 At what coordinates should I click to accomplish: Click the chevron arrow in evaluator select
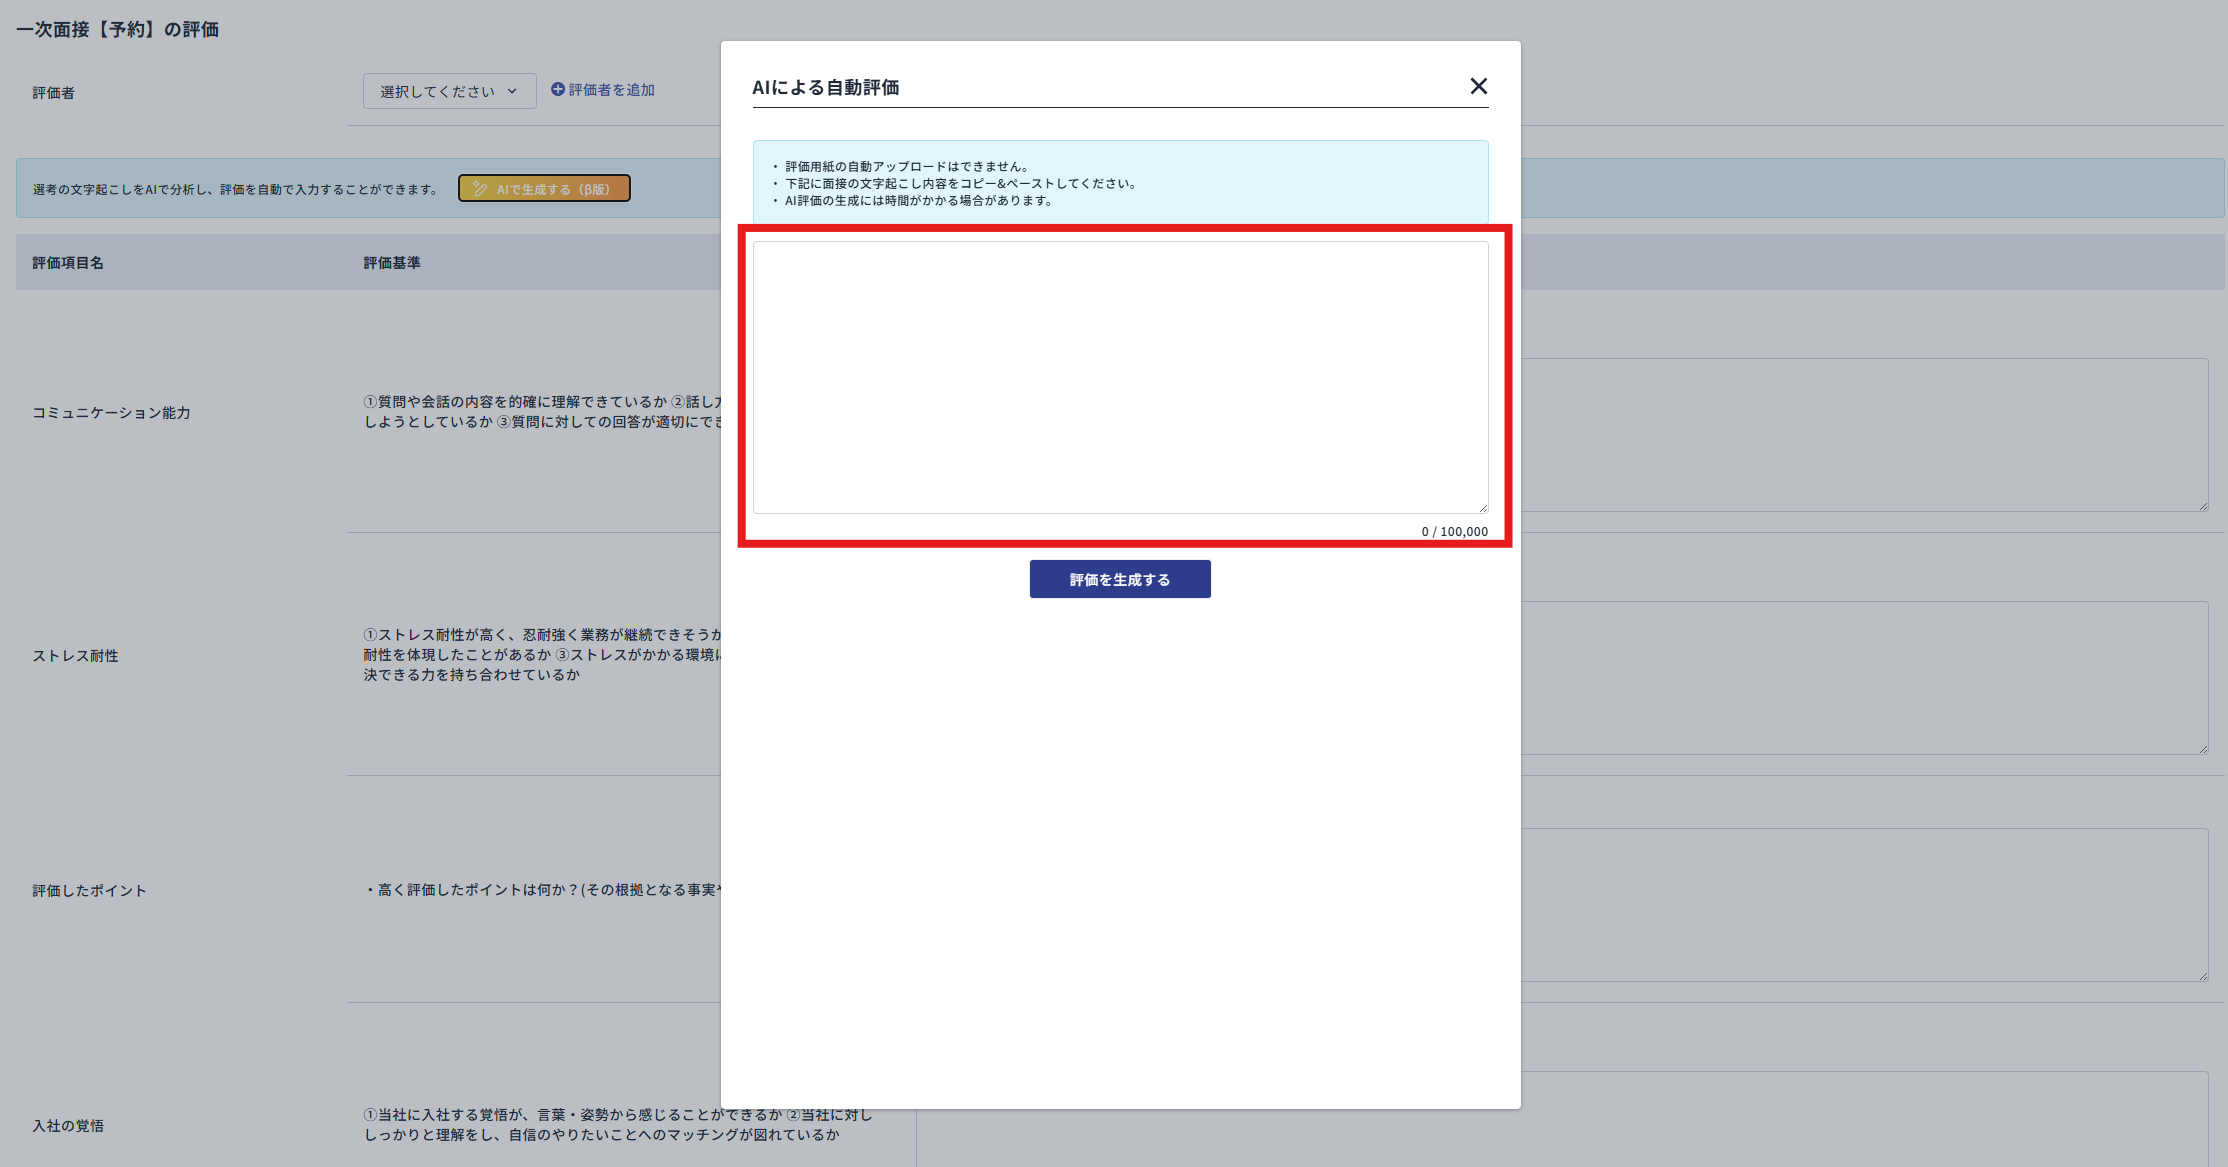coord(512,91)
